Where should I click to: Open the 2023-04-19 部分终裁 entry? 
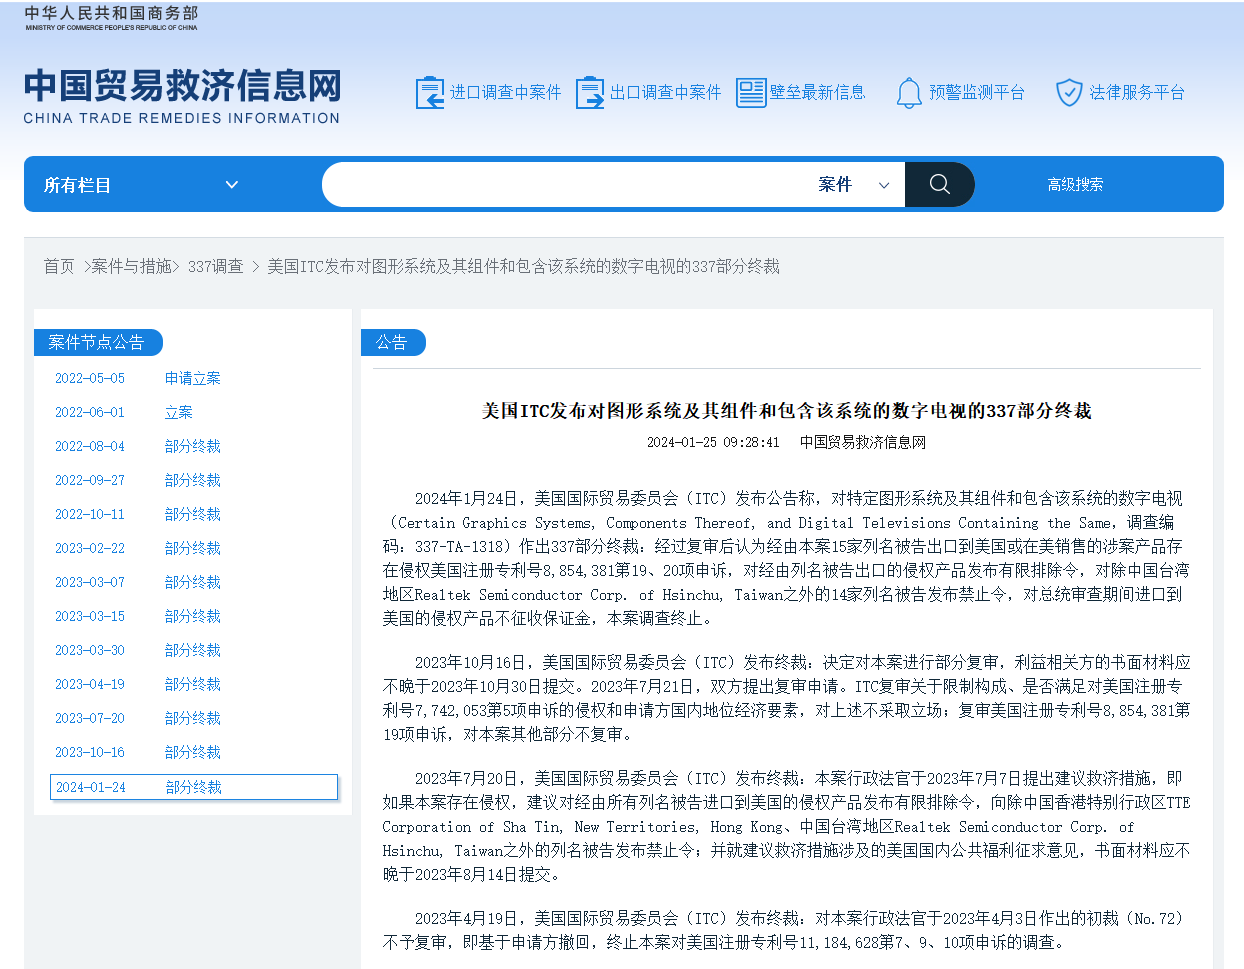(x=138, y=684)
